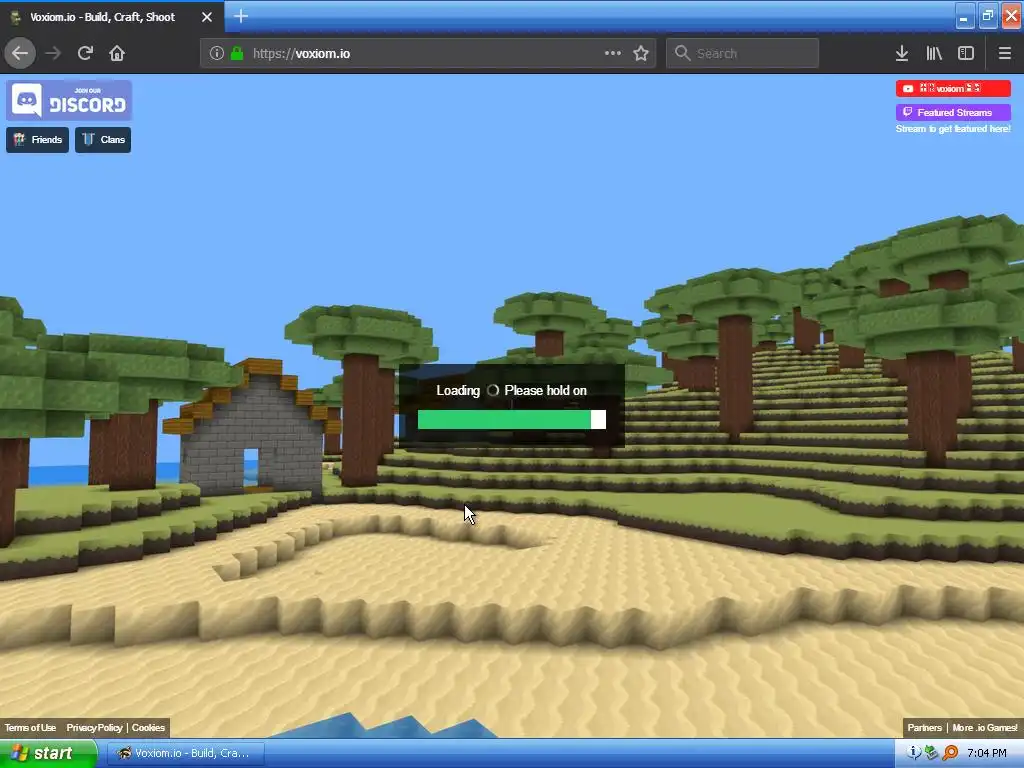Open More .io Games link

point(984,728)
